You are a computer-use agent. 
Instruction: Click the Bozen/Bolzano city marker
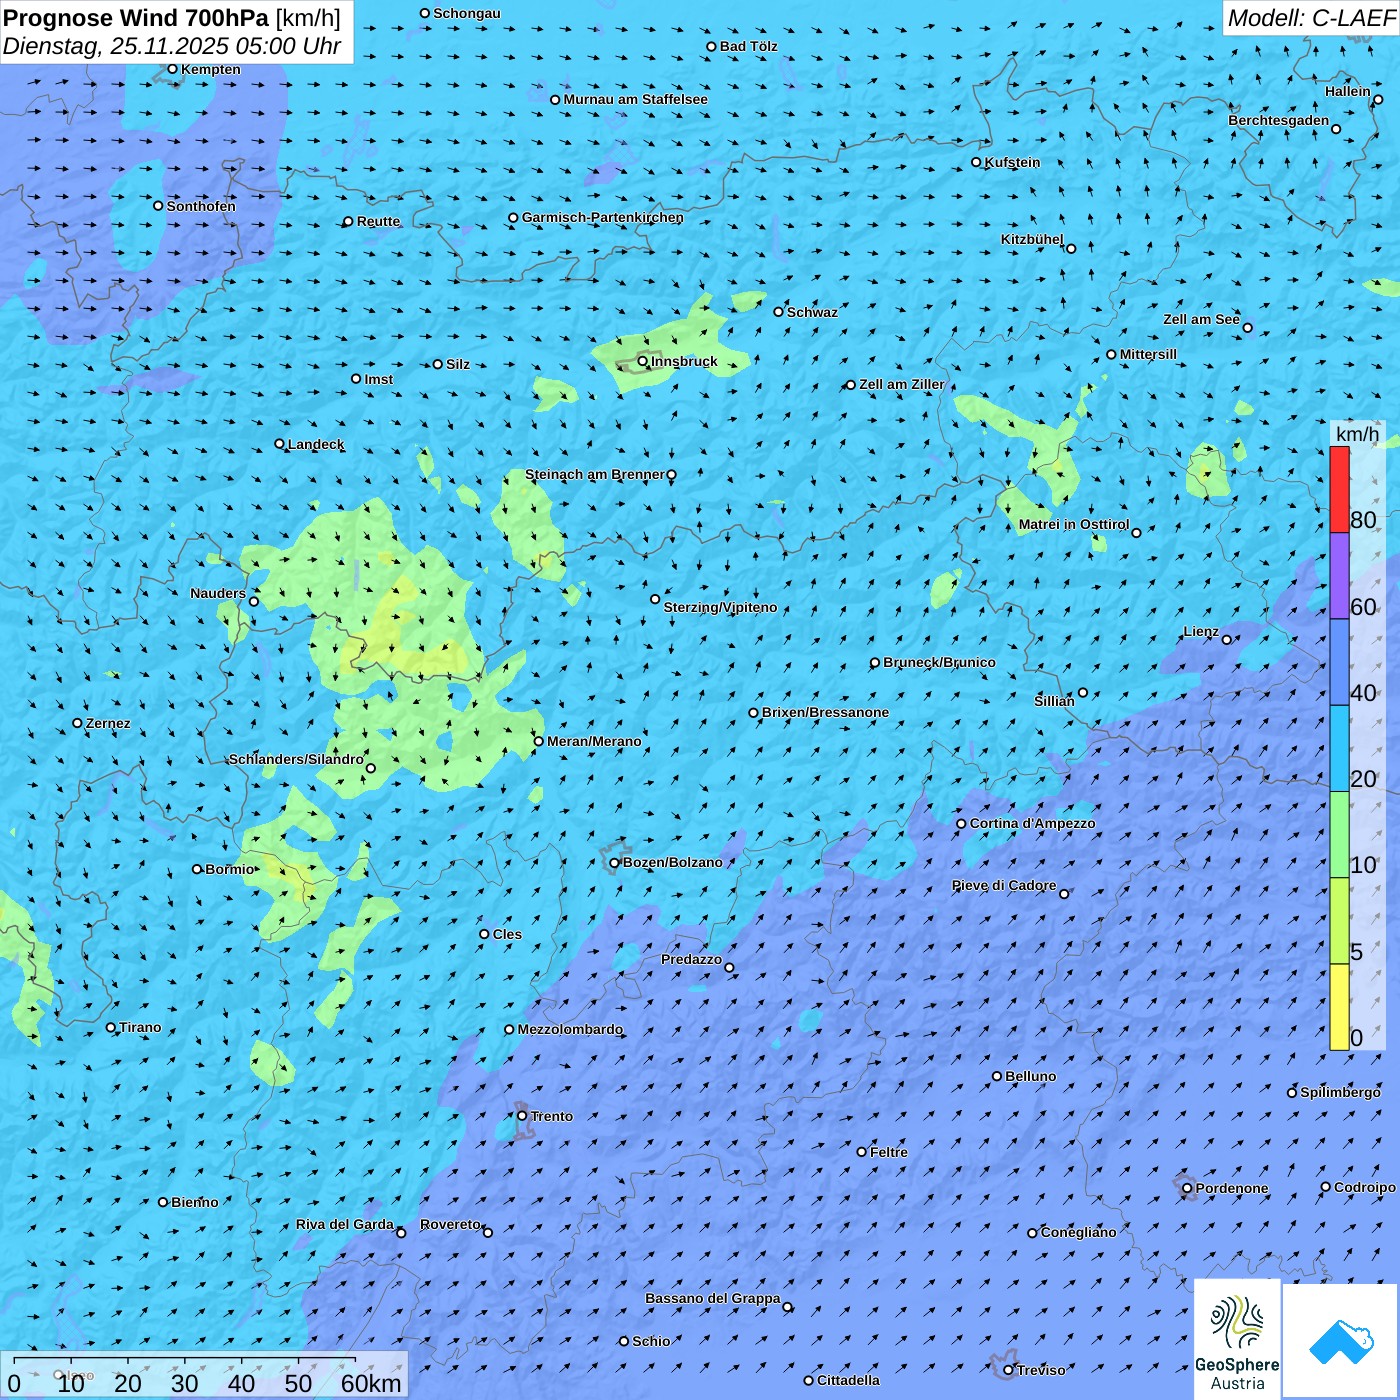point(615,863)
